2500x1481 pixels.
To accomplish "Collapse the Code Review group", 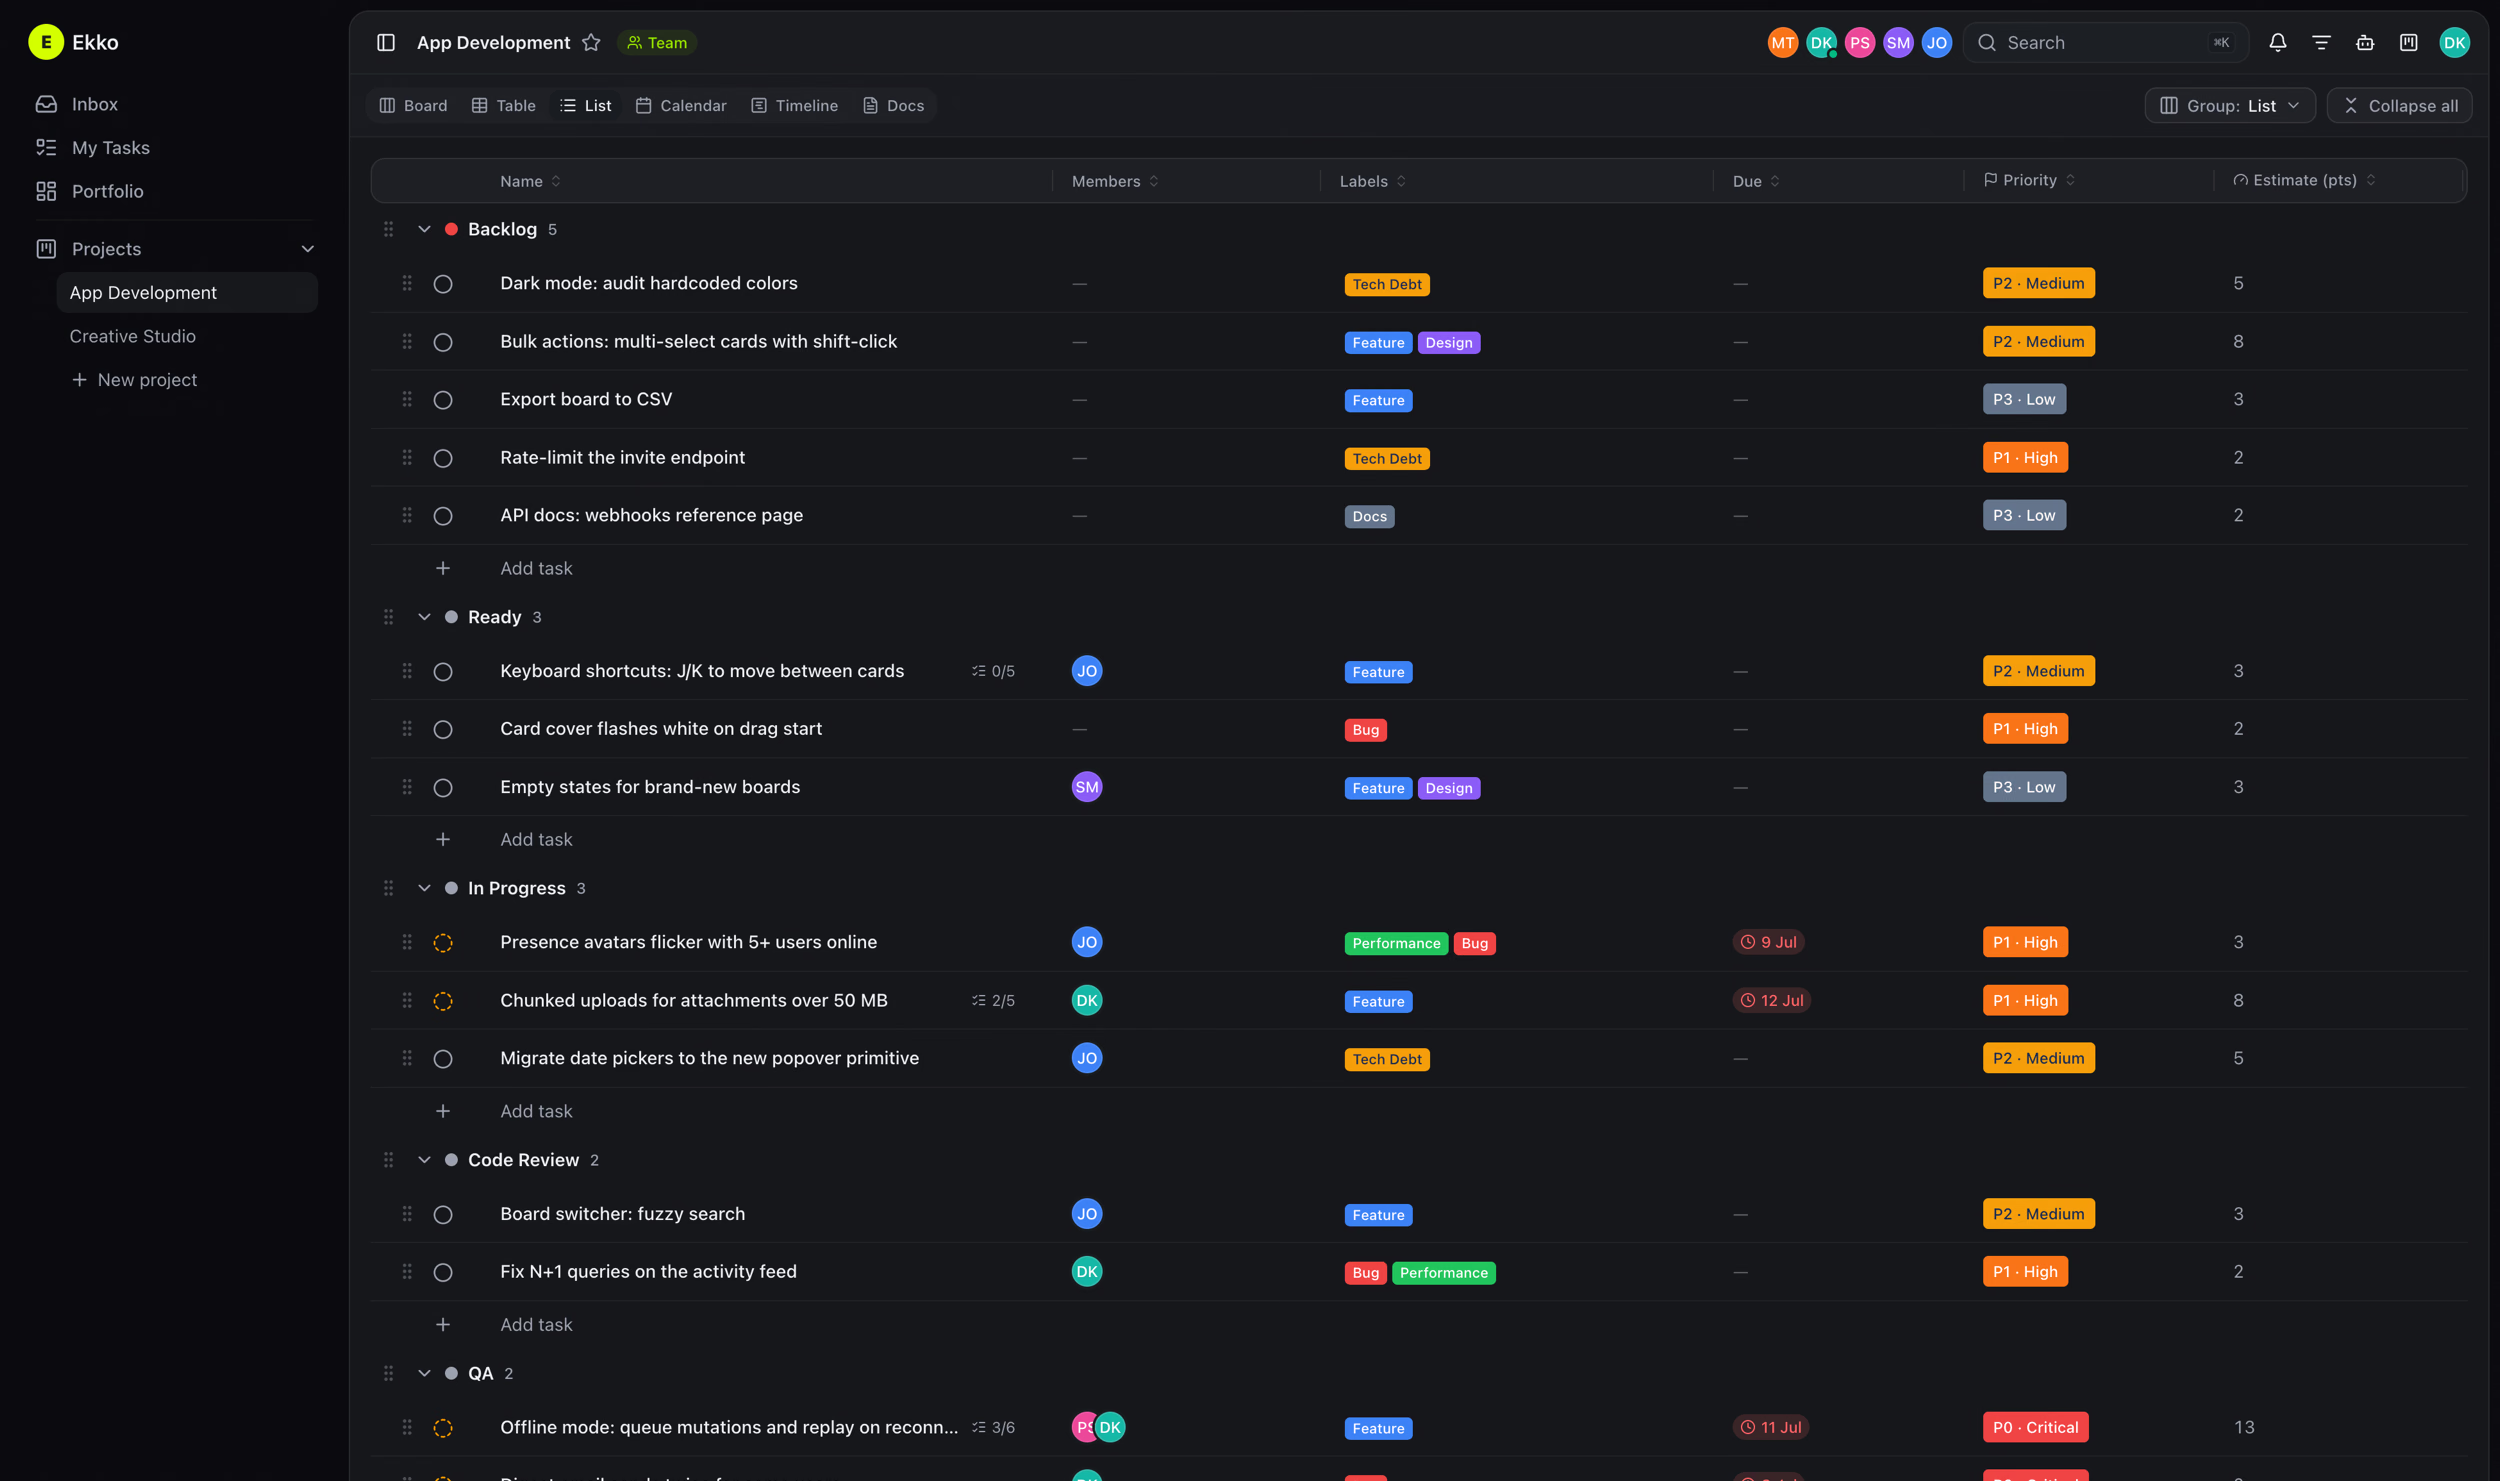I will [x=424, y=1160].
